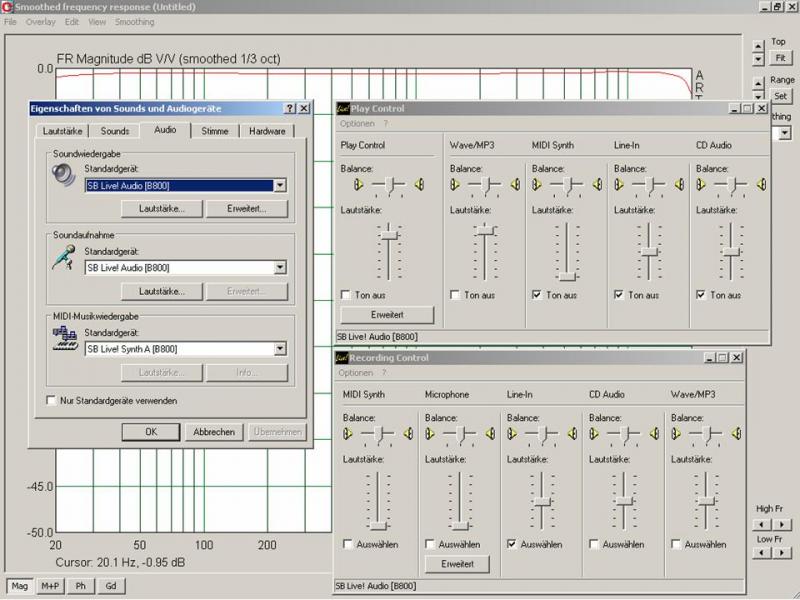Select Line-In as recording source checkbox
This screenshot has height=600, width=800.
[x=513, y=544]
